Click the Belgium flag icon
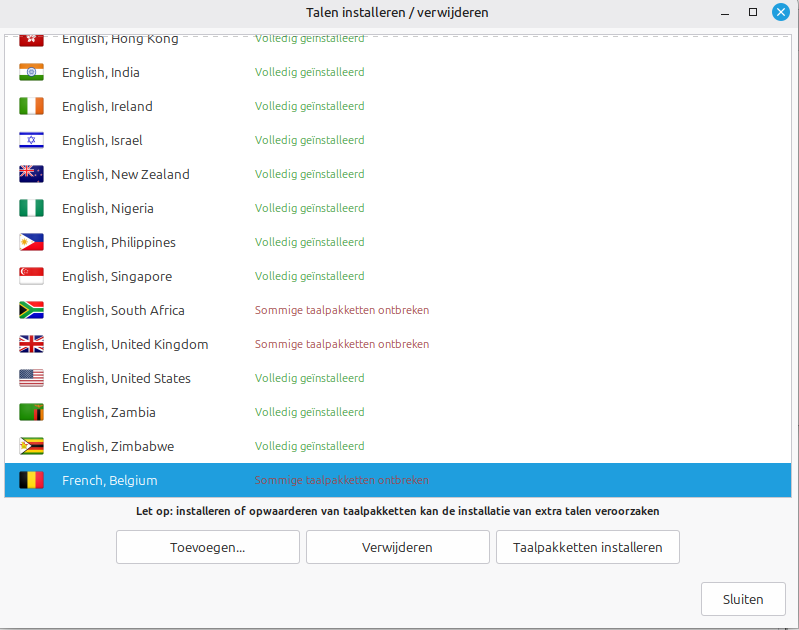Image resolution: width=799 pixels, height=630 pixels. point(31,480)
